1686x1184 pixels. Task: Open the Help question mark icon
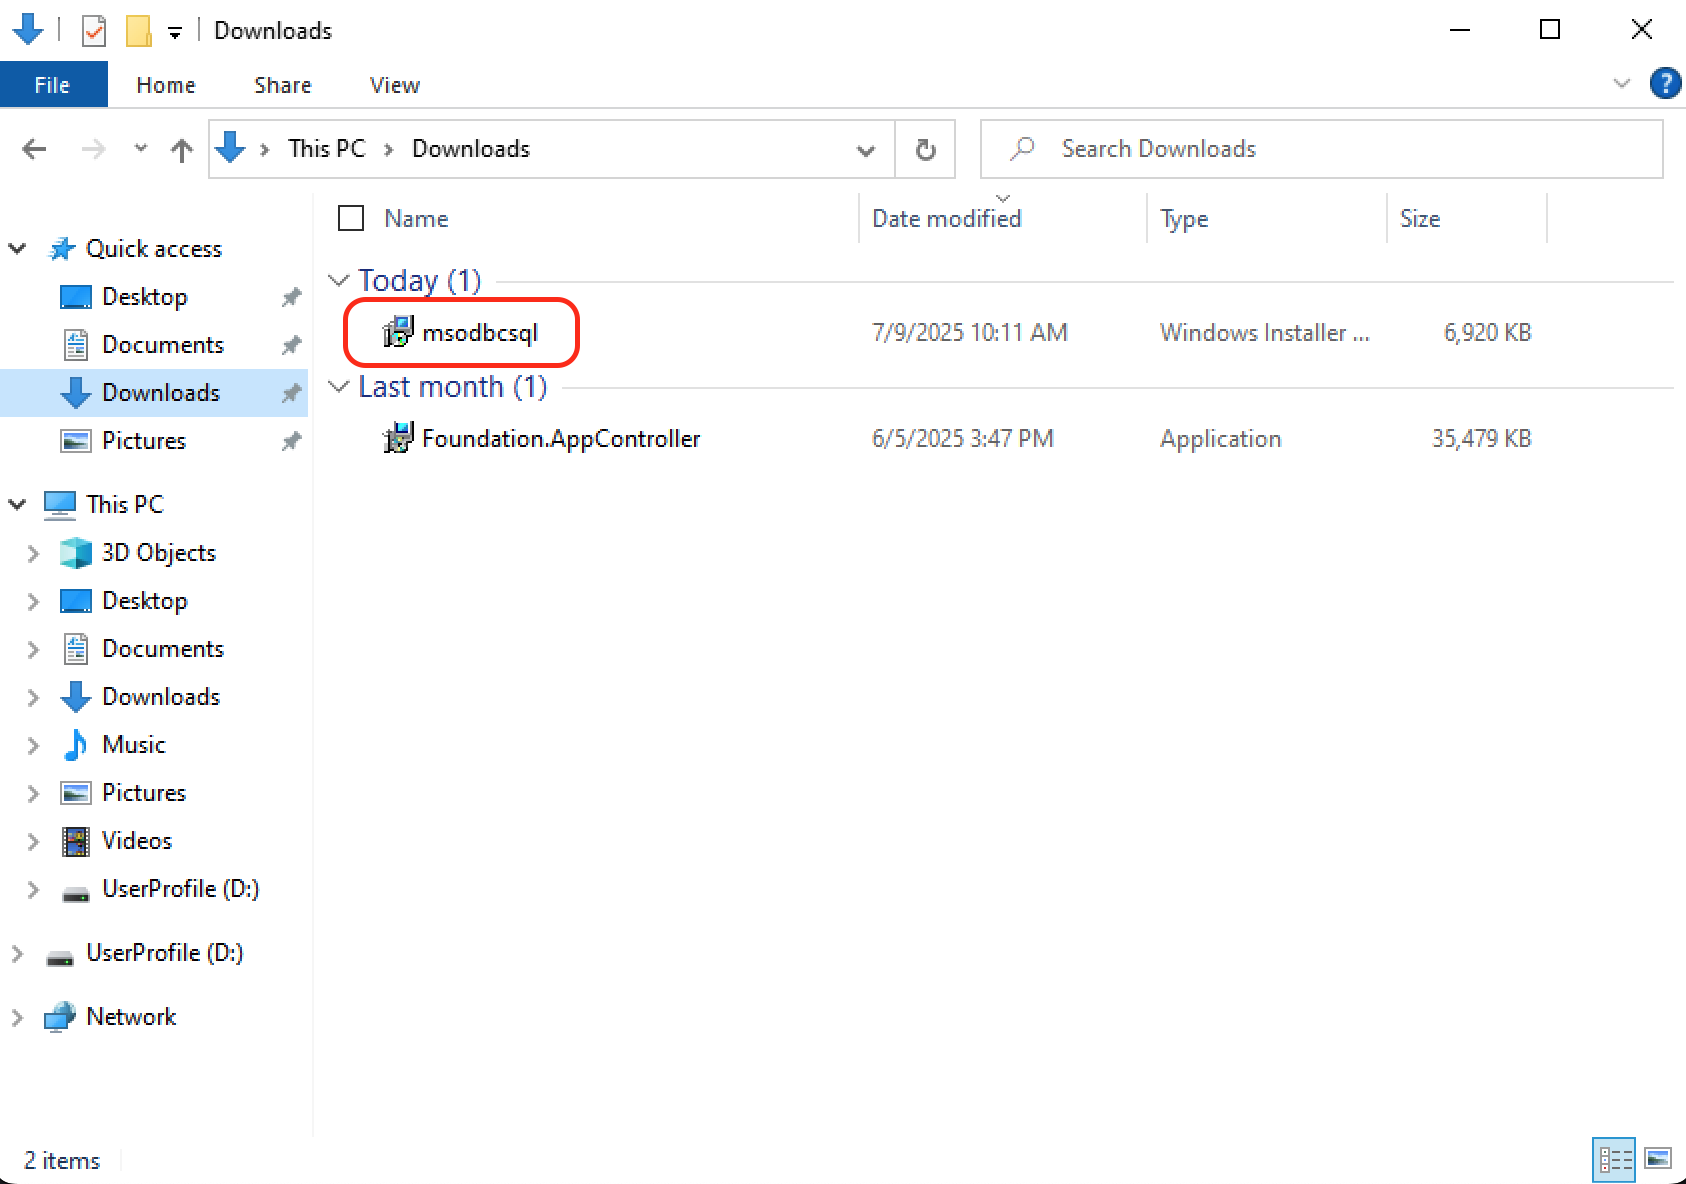[x=1664, y=84]
